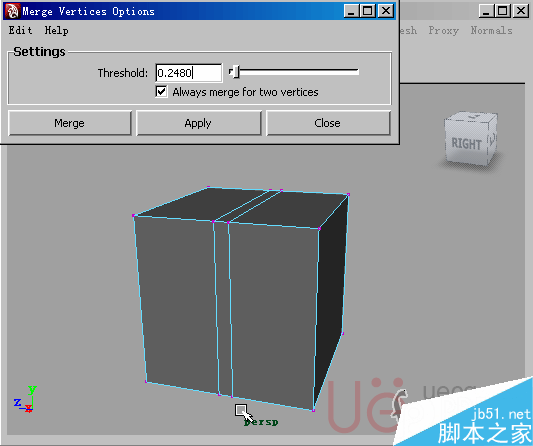Viewport: 533px width, 446px height.
Task: Open the Proxy menu in main Maya window
Action: coord(443,30)
